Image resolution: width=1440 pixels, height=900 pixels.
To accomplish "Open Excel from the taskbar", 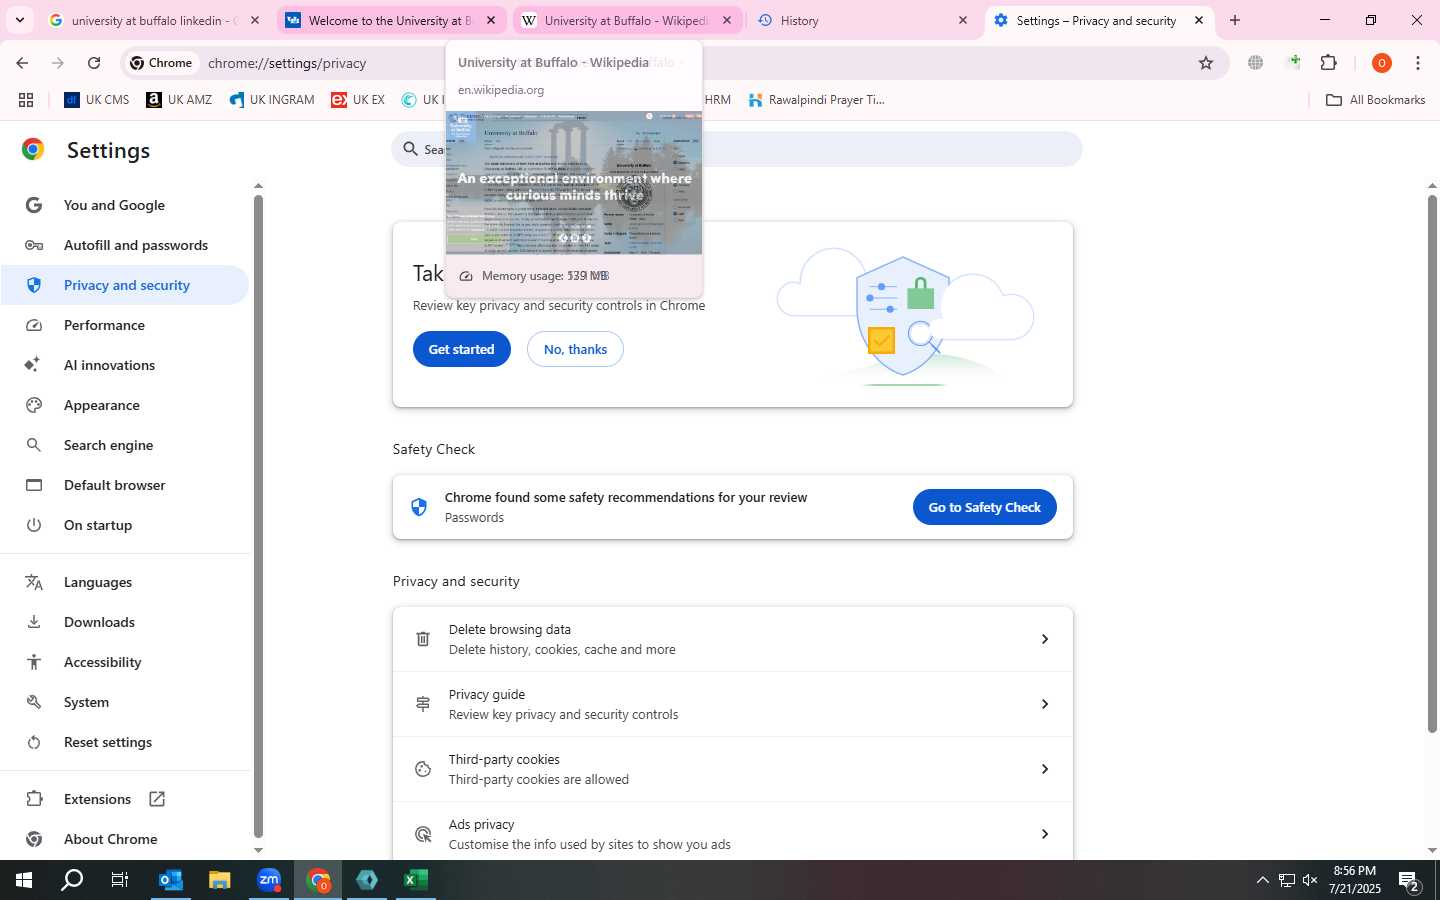I will (415, 880).
